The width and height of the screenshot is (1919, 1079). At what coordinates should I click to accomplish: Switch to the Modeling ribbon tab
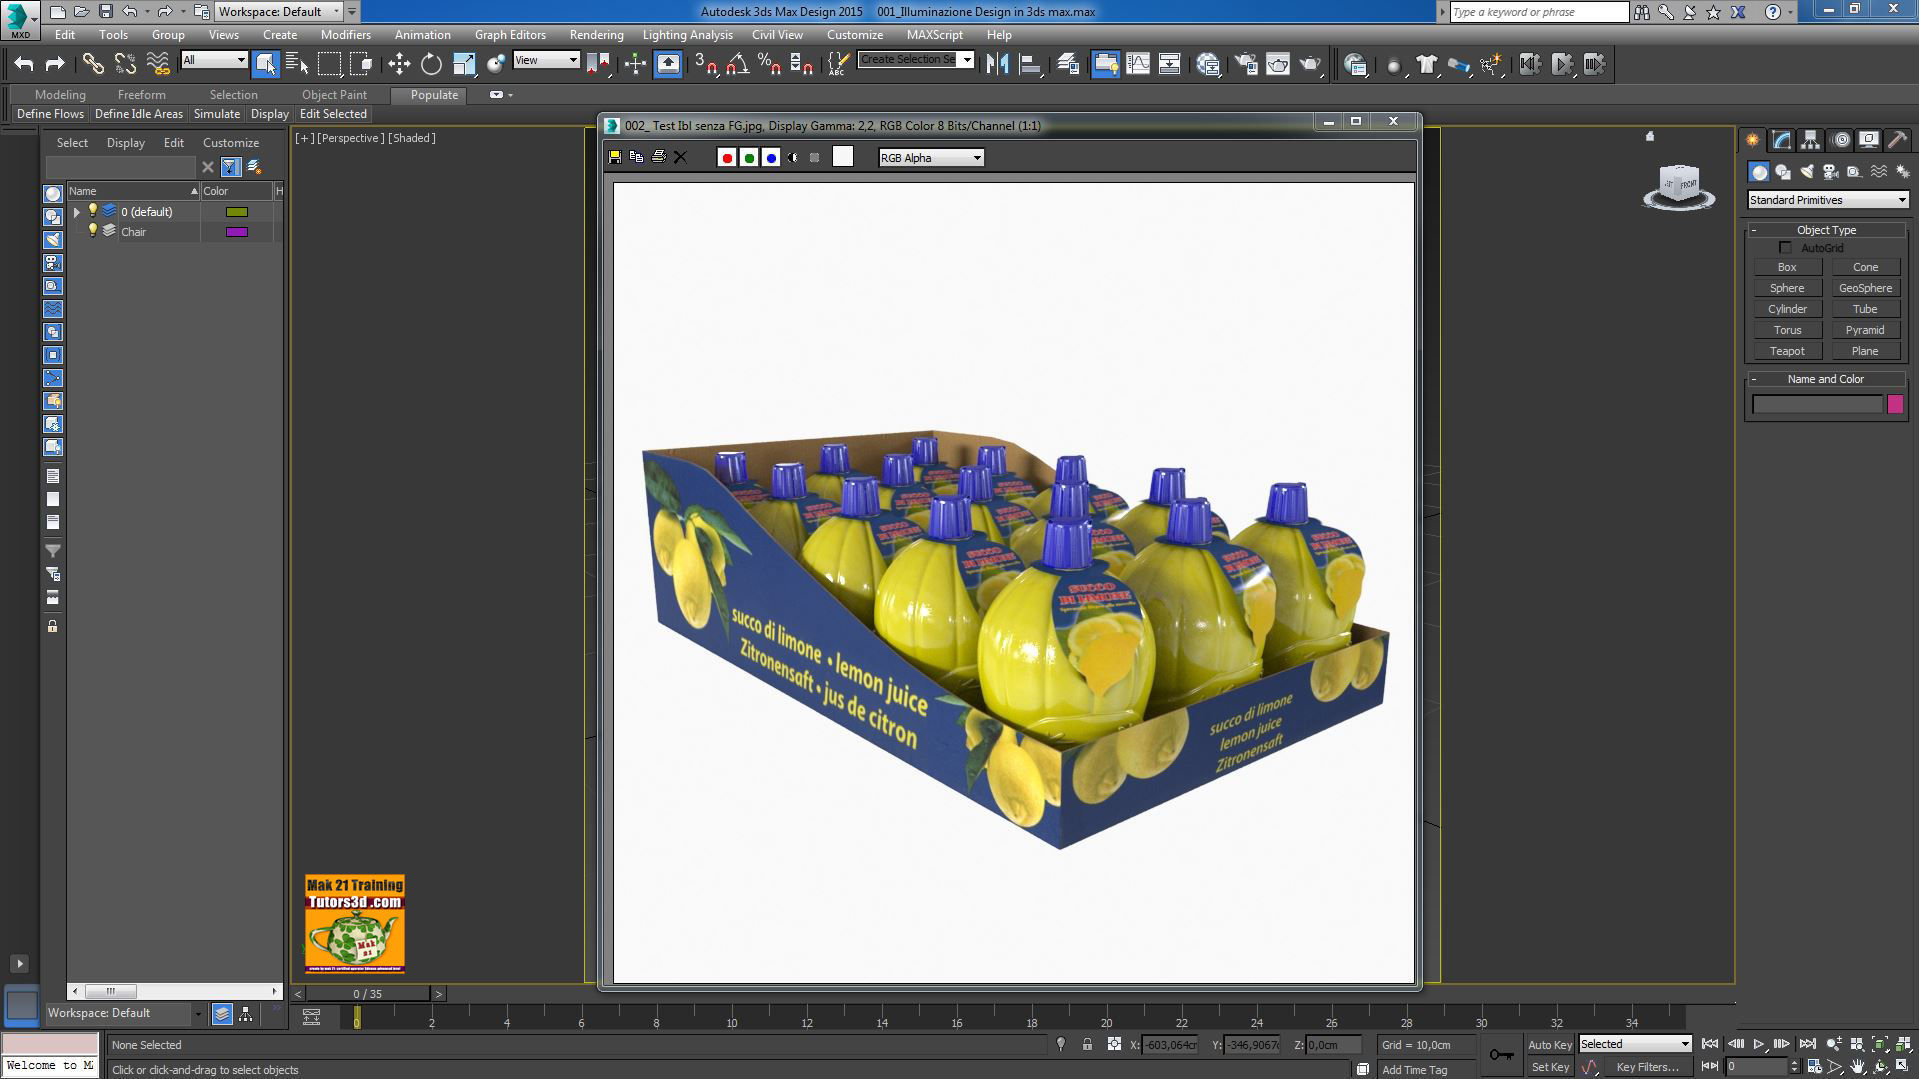point(60,94)
